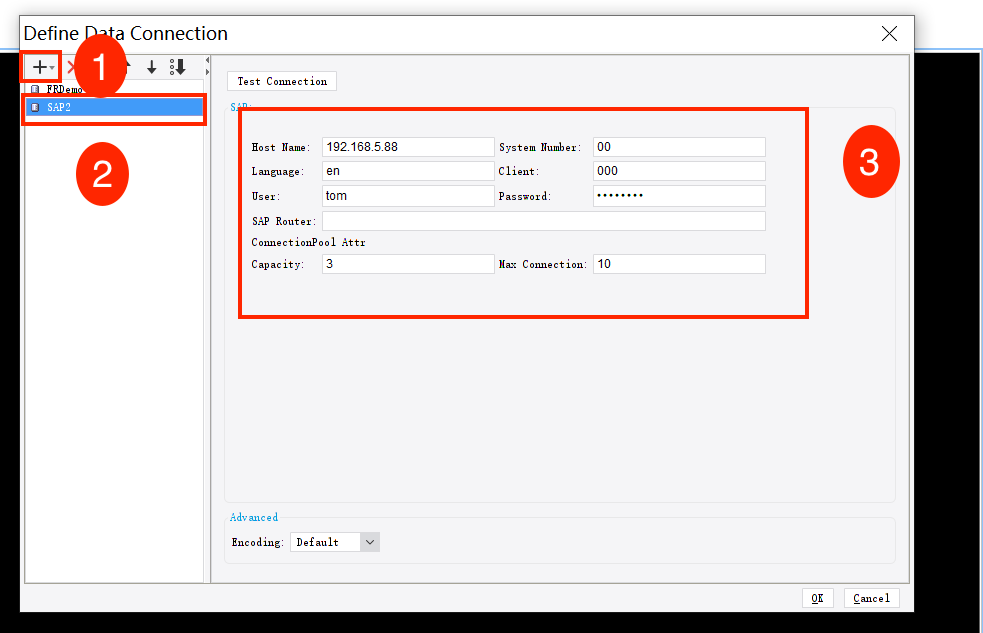This screenshot has height=633, width=983.
Task: Open the Encoding dropdown
Action: 370,542
